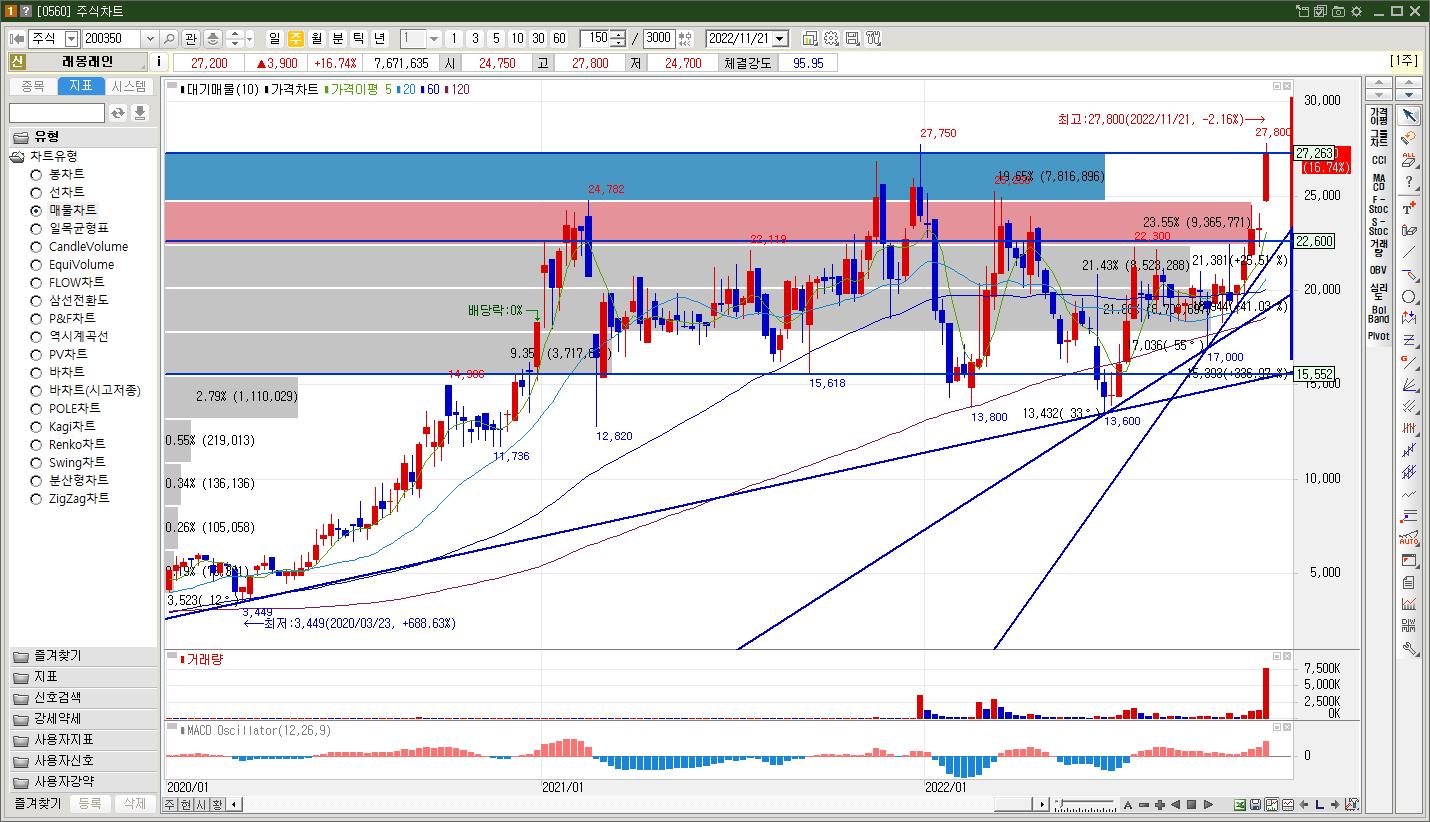
Task: Switch to monthly 월 period
Action: pyautogui.click(x=317, y=38)
